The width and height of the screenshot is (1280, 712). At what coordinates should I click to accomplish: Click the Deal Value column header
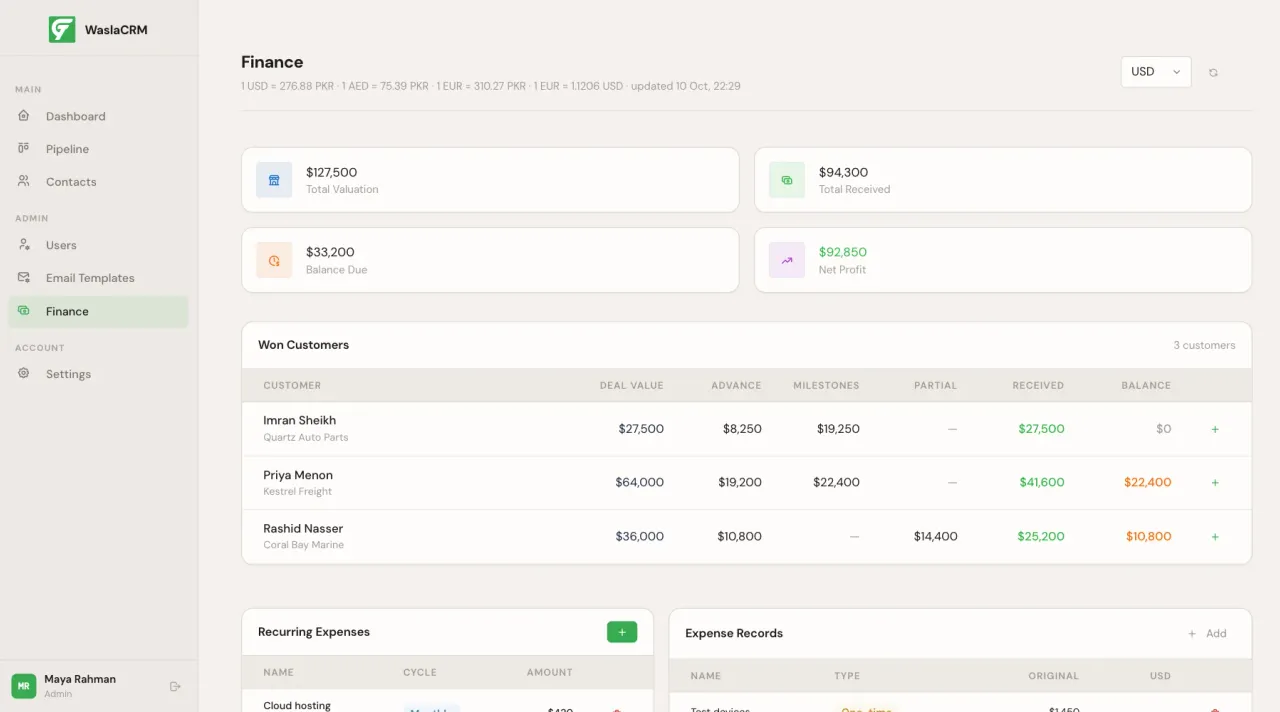click(632, 385)
